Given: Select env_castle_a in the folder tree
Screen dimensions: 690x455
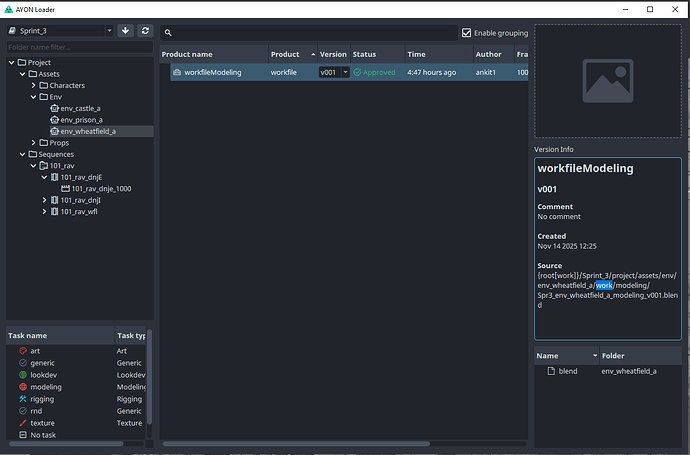Looking at the screenshot, I should 81,109.
